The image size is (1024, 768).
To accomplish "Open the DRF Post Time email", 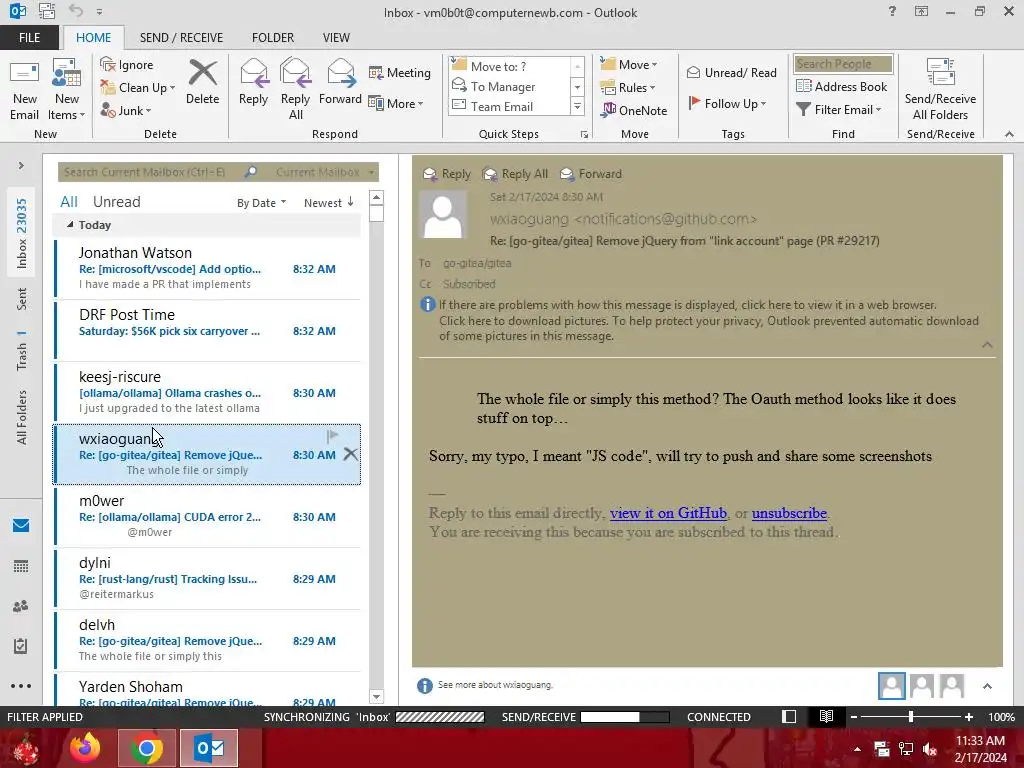I will click(207, 330).
